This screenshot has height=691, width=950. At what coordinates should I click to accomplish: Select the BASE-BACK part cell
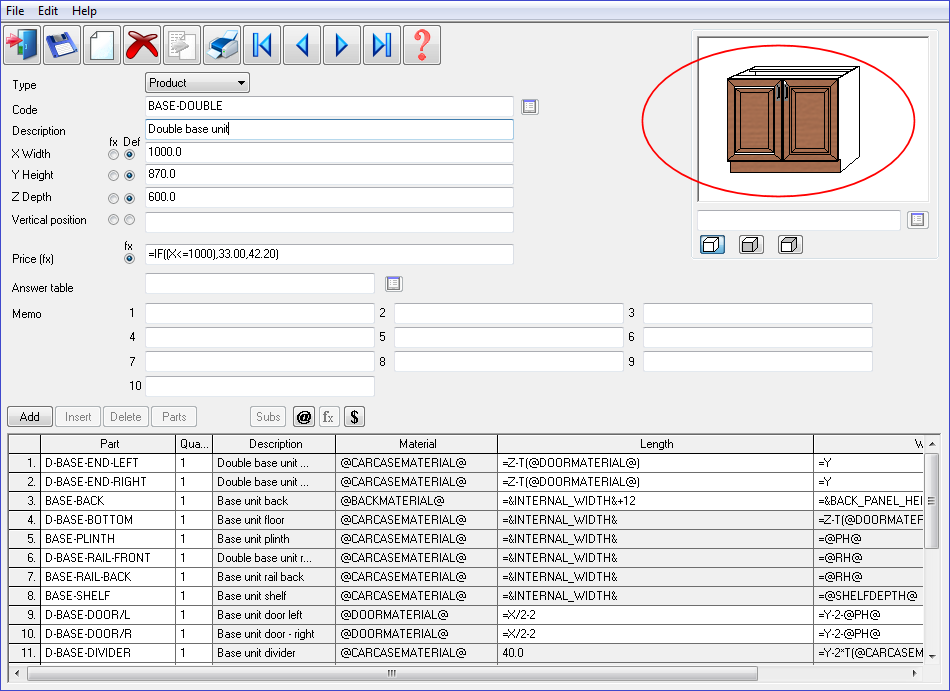click(108, 501)
